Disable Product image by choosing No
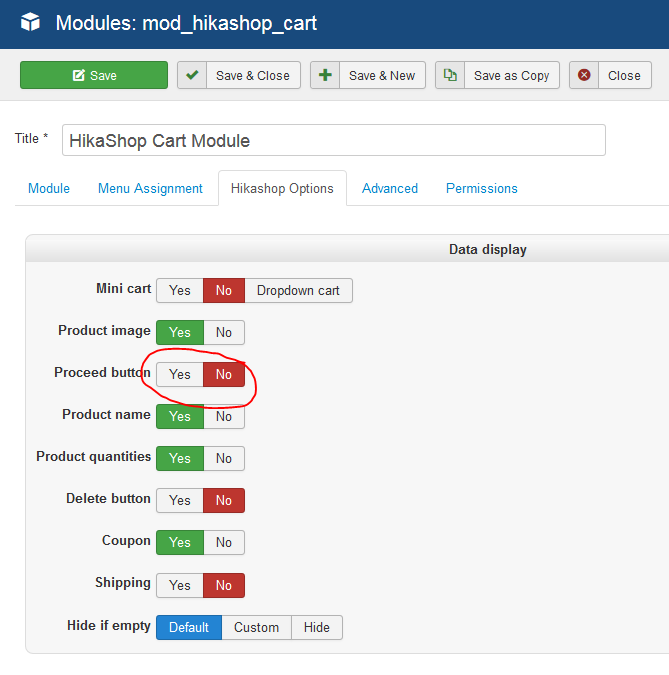The width and height of the screenshot is (669, 675). (224, 333)
